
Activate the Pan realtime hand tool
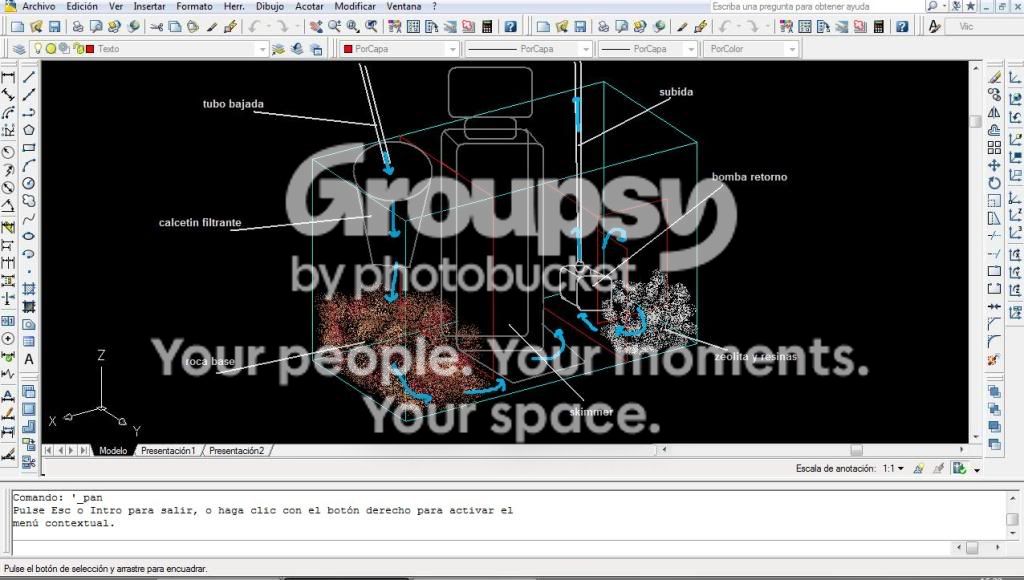click(x=316, y=27)
